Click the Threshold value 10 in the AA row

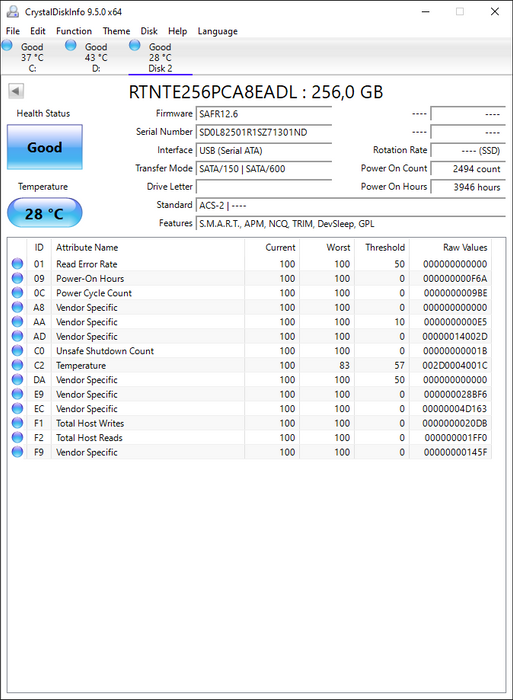pos(399,322)
